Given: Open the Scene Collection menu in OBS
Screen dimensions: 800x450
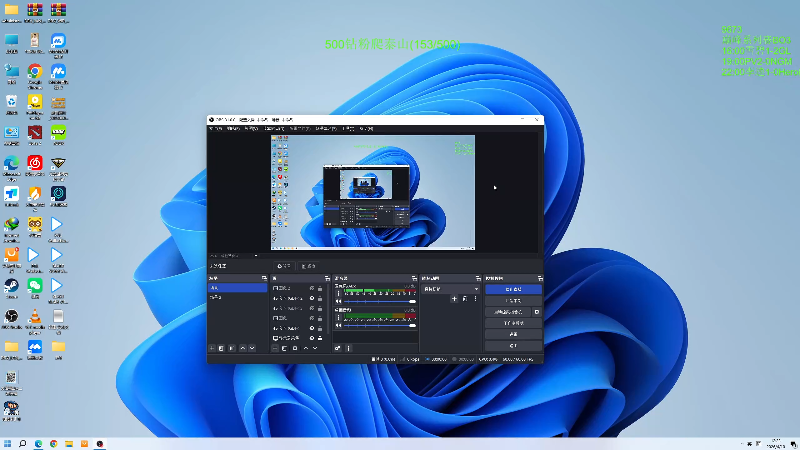Looking at the screenshot, I should (326, 129).
